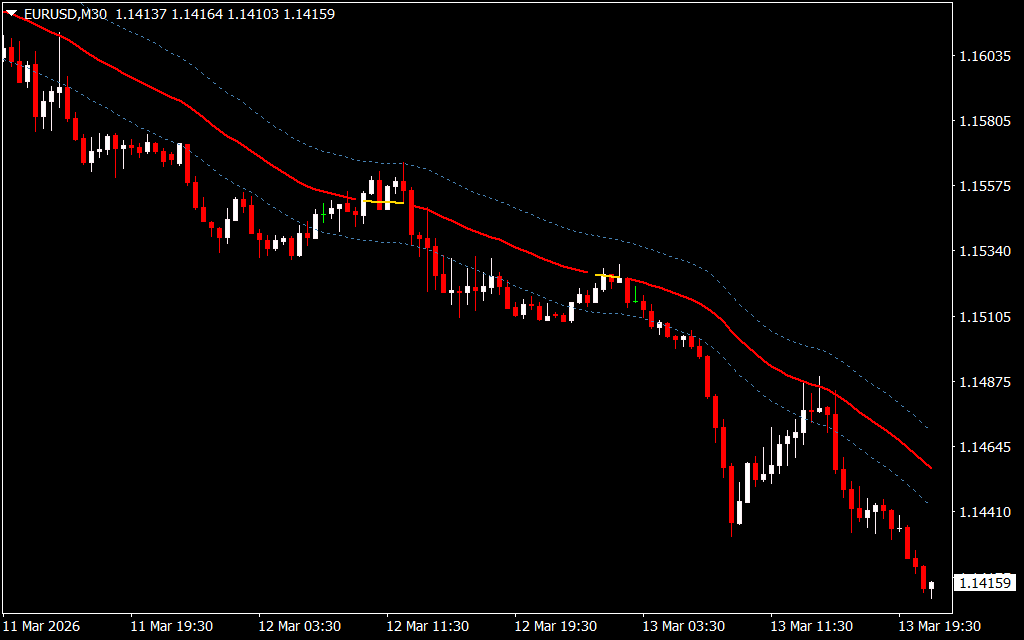
Task: Select the yellow marker after 12 Mar 19:30
Action: 605,275
